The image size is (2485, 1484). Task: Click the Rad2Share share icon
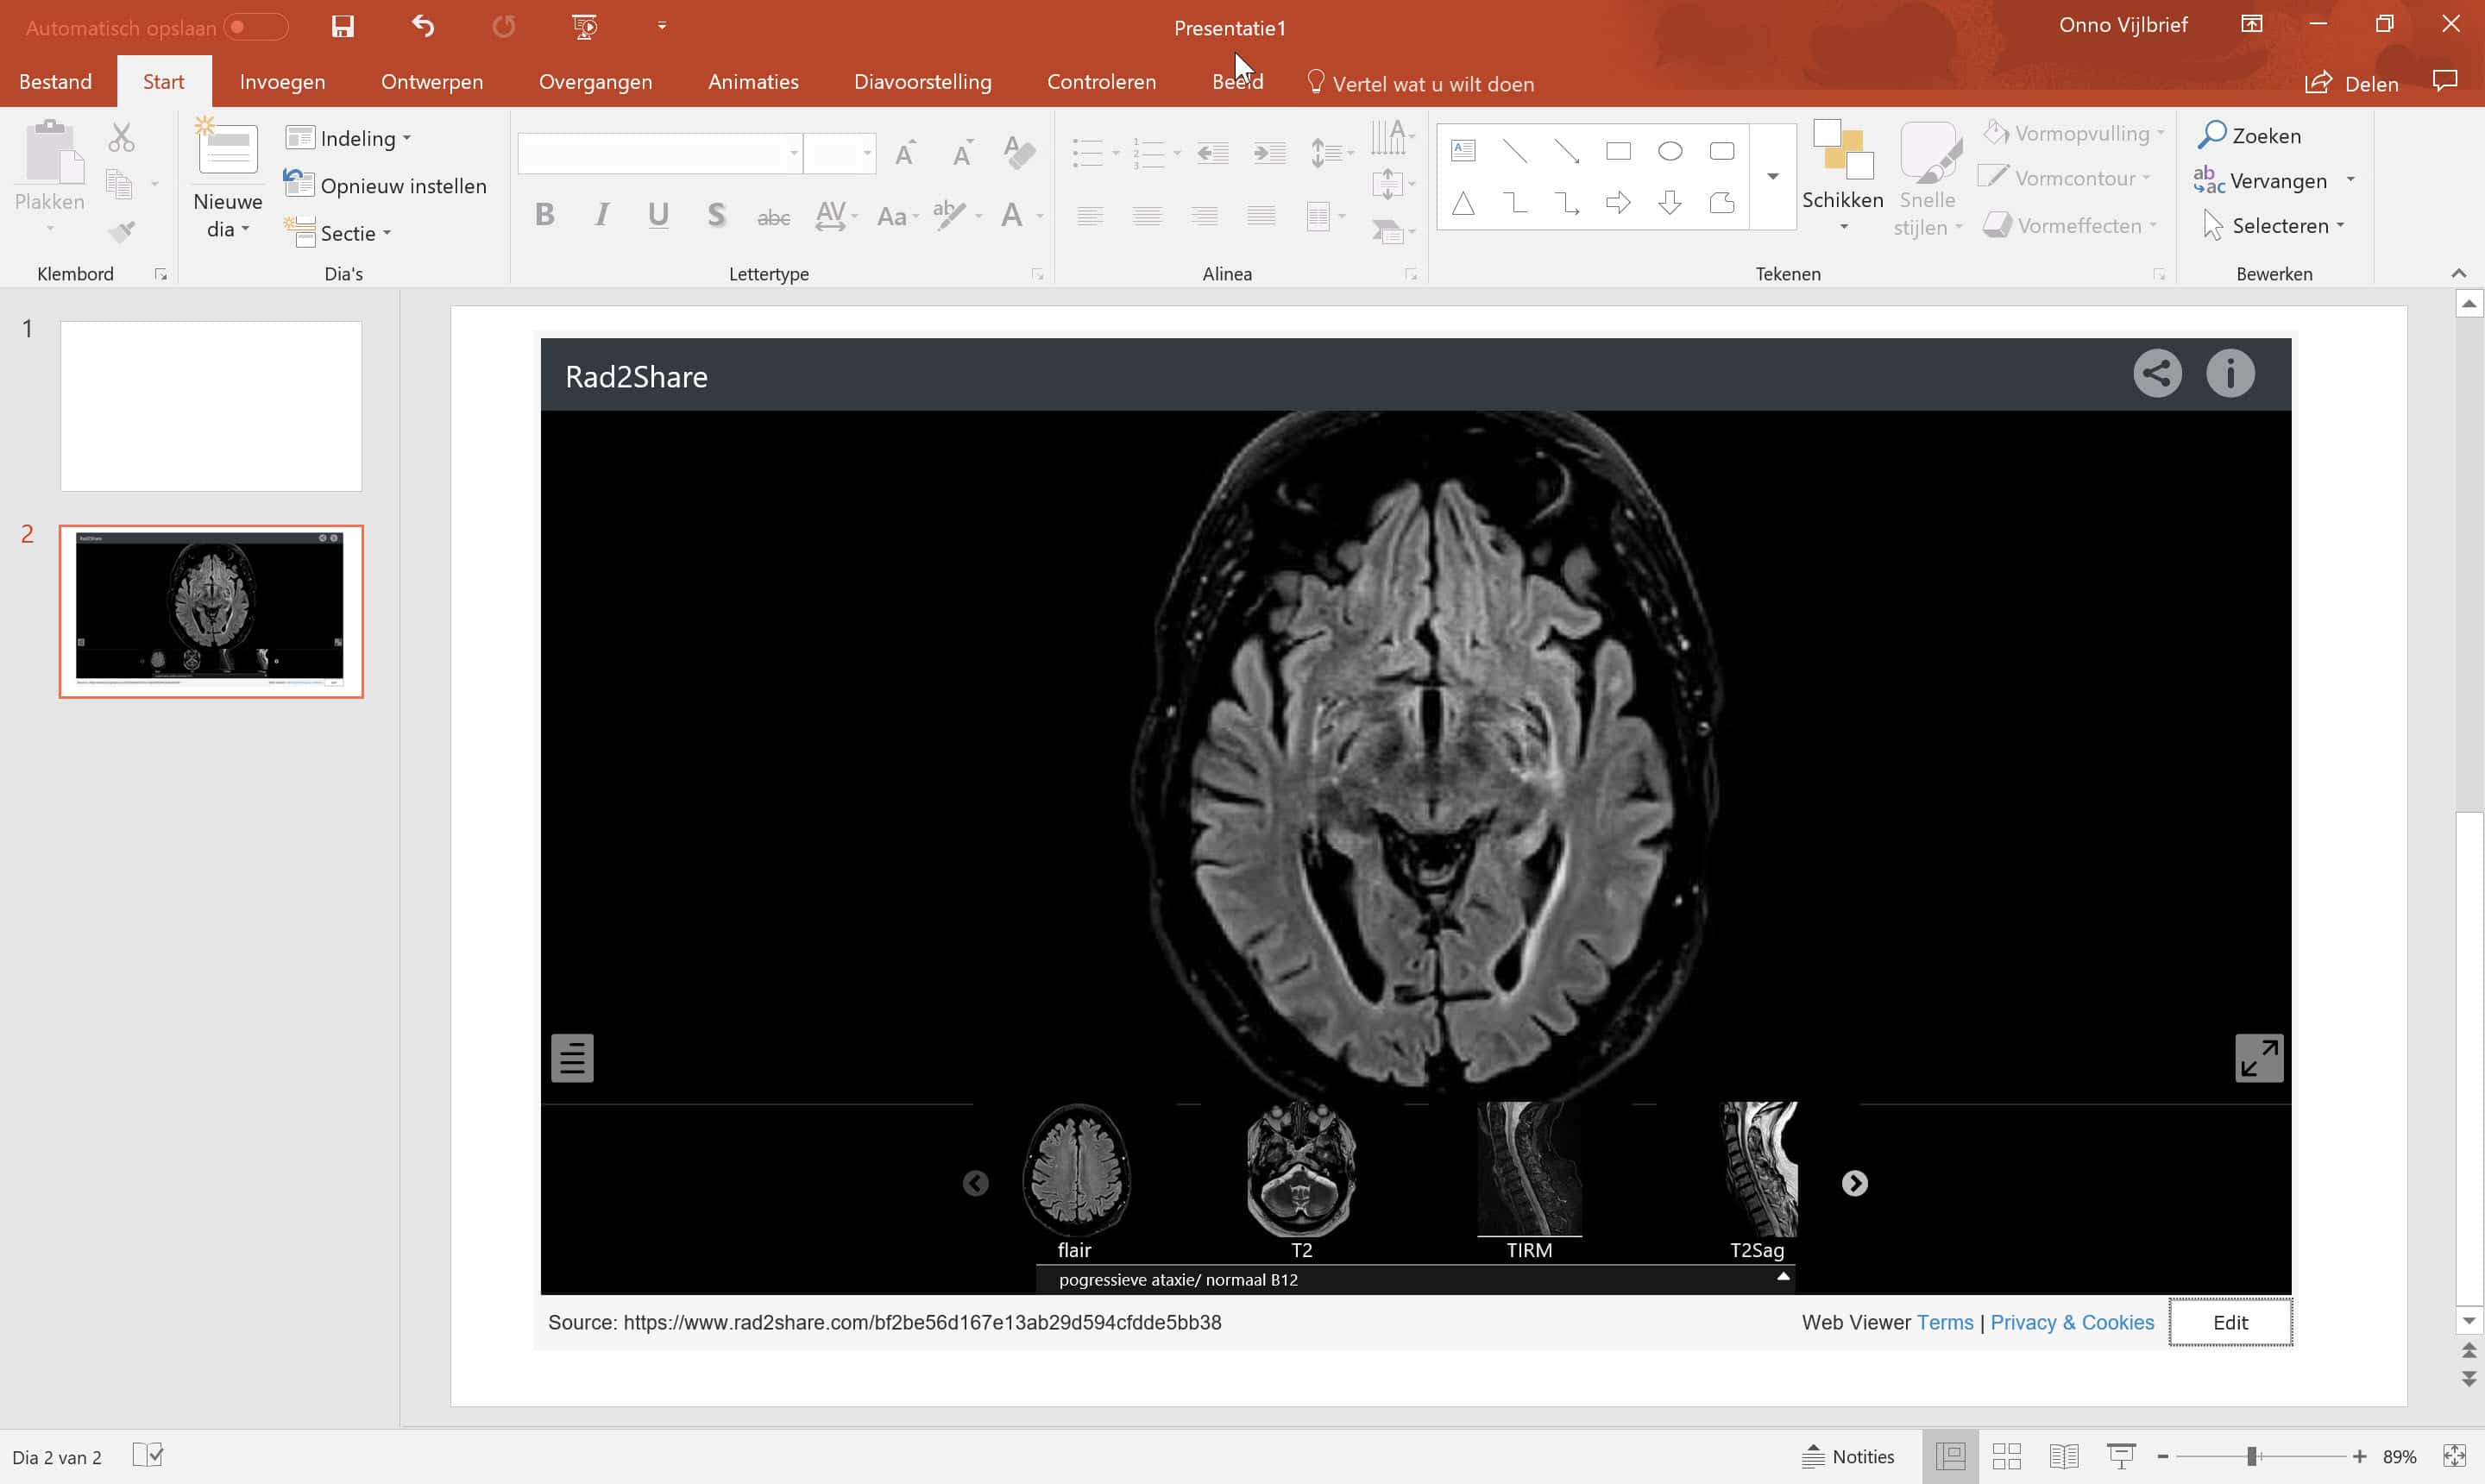click(2157, 374)
